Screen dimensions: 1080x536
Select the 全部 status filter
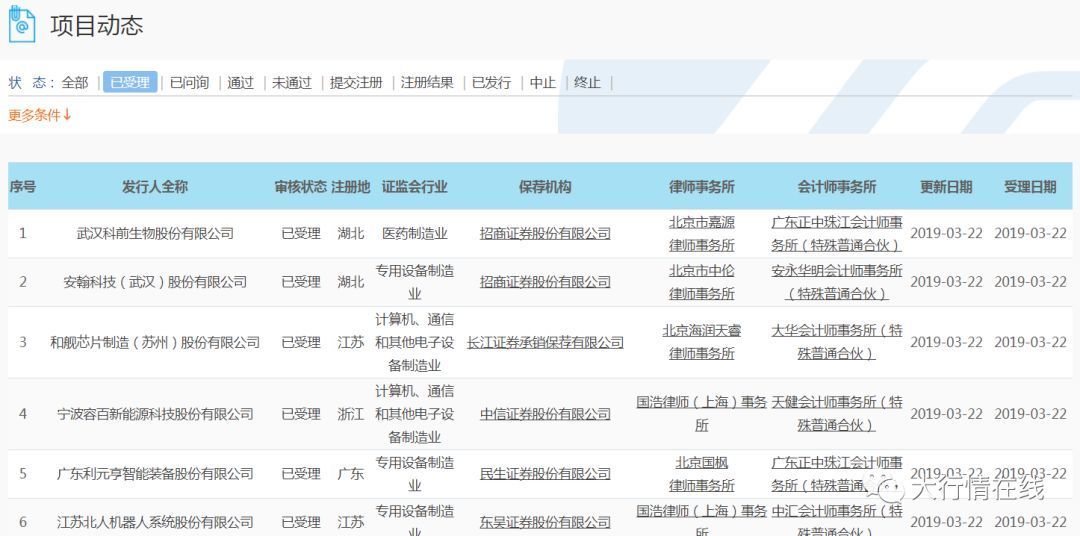pos(75,83)
